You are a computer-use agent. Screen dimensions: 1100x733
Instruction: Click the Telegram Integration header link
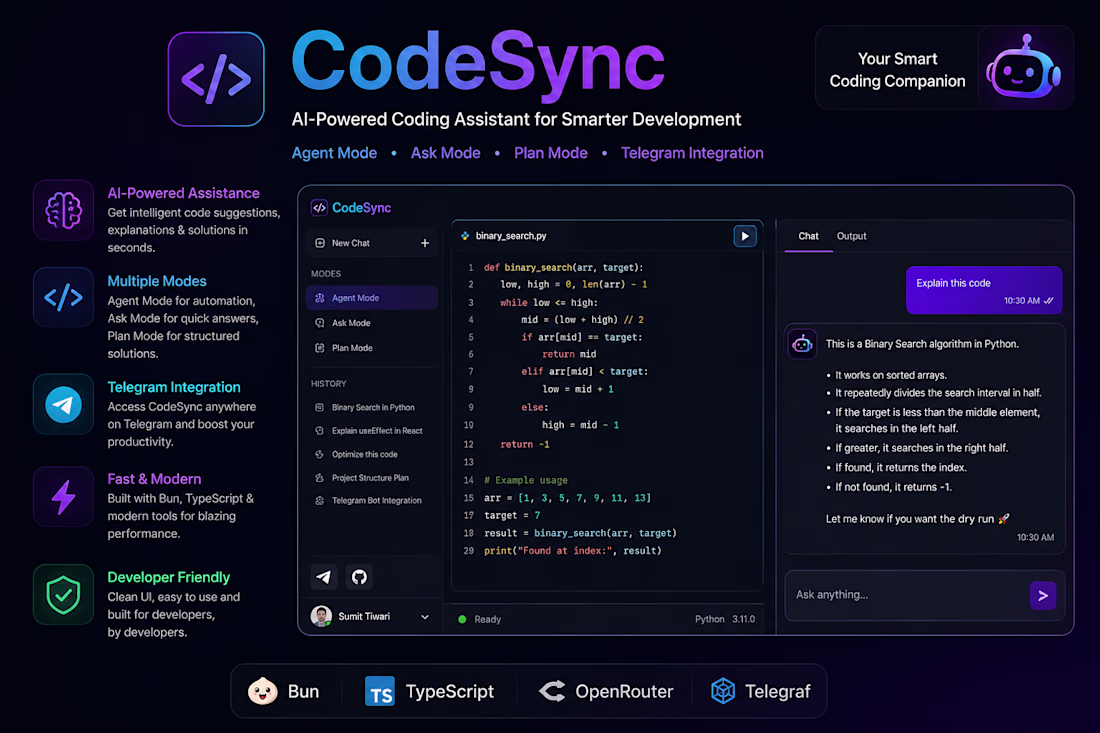pyautogui.click(x=692, y=153)
